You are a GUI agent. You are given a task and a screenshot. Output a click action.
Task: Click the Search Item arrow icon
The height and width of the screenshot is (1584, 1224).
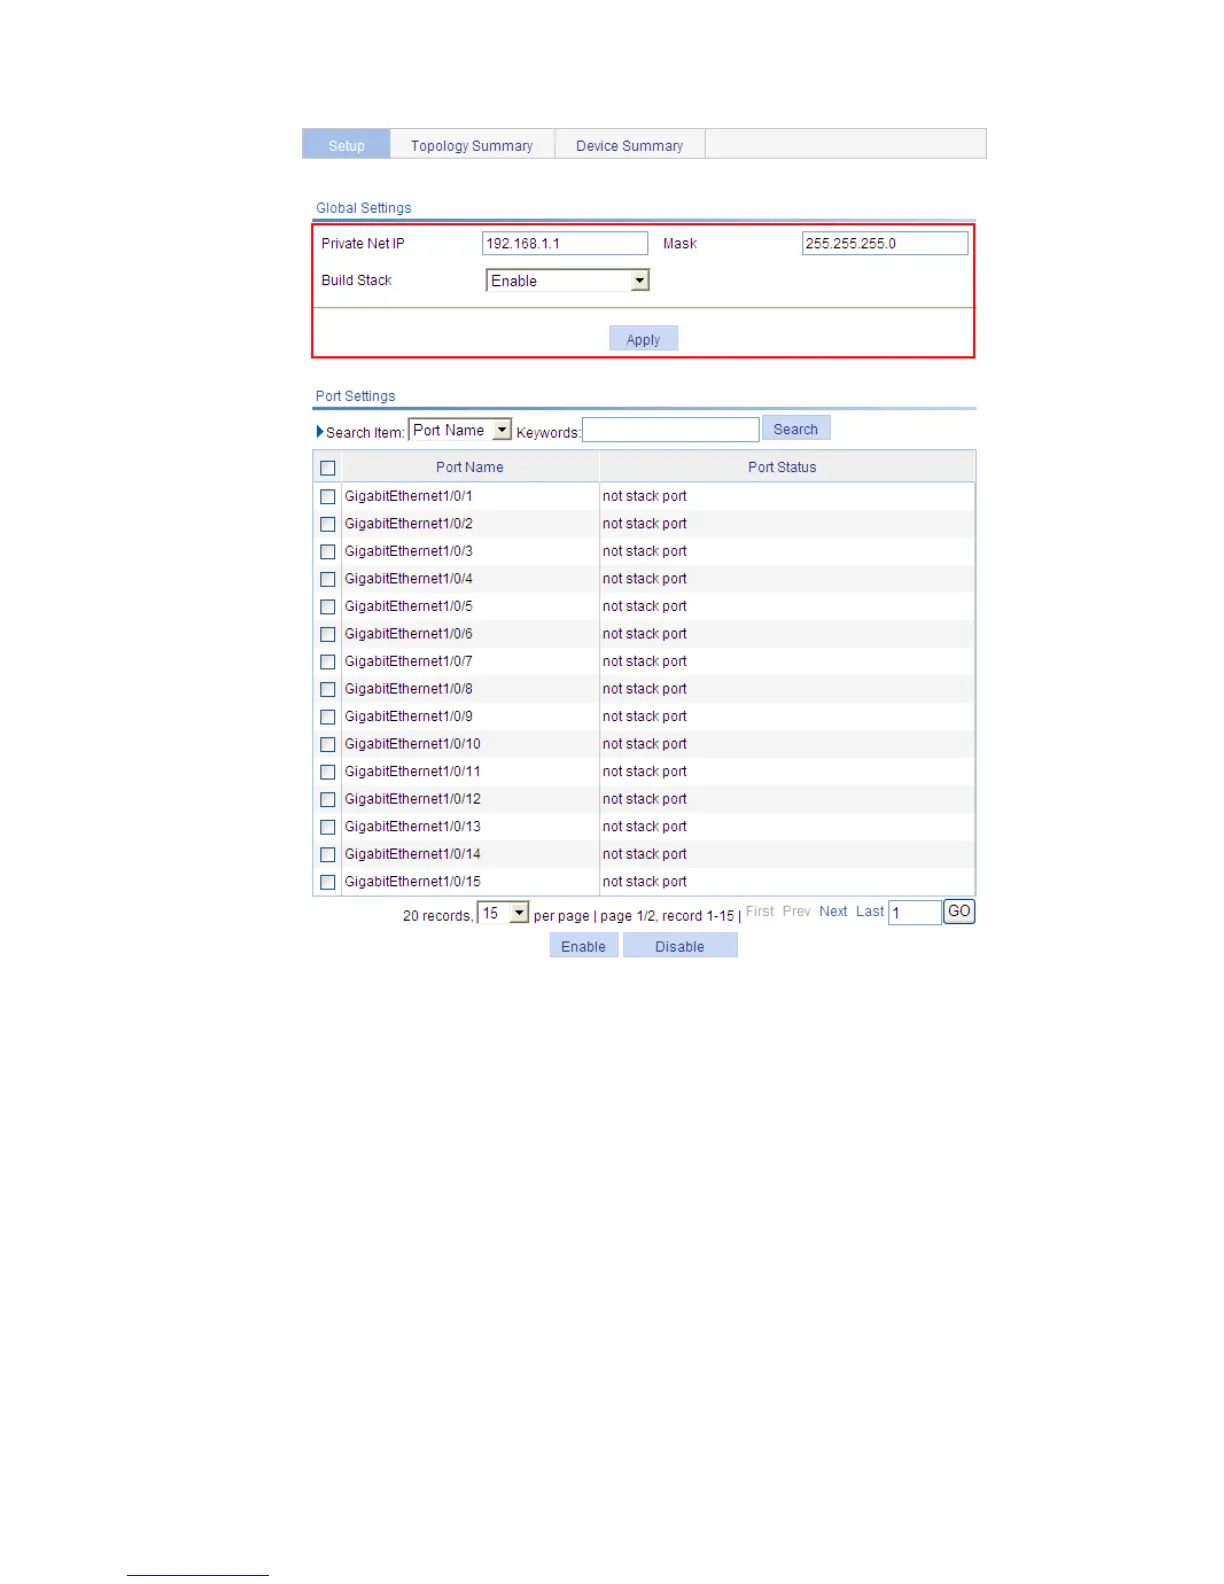pyautogui.click(x=320, y=432)
